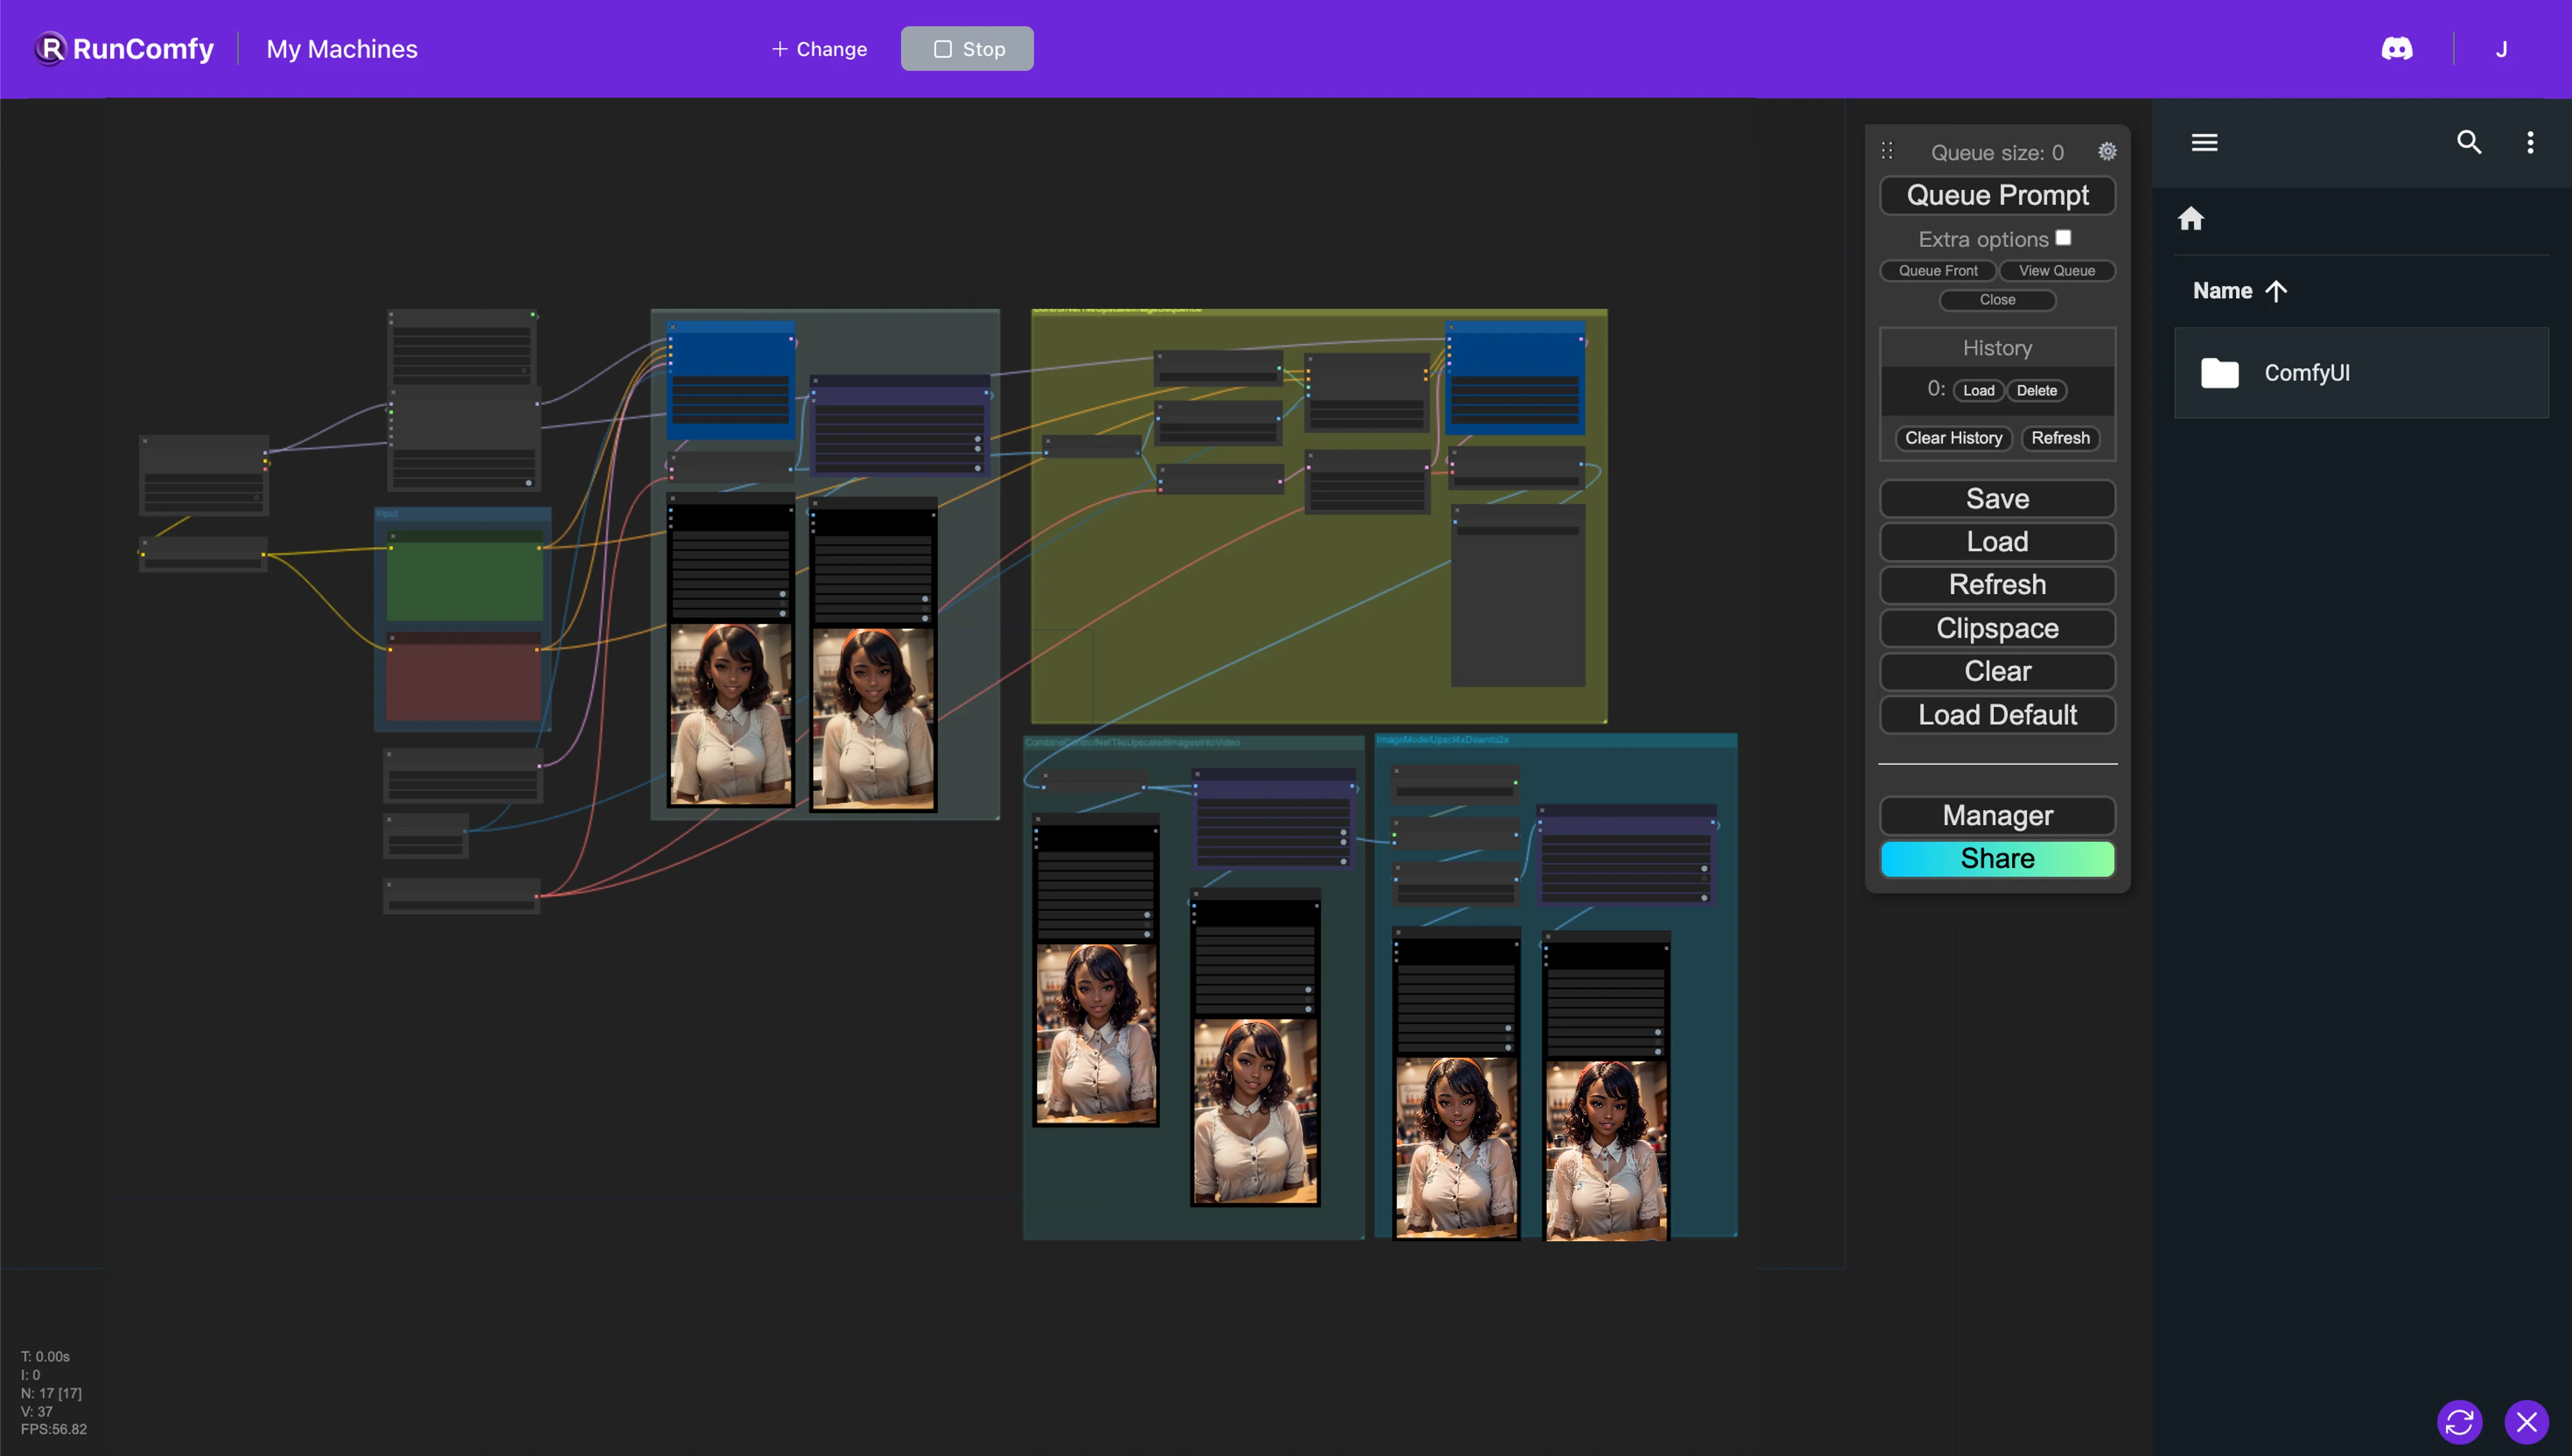Click the gradient Share button
Image resolution: width=2572 pixels, height=1456 pixels.
point(1997,858)
